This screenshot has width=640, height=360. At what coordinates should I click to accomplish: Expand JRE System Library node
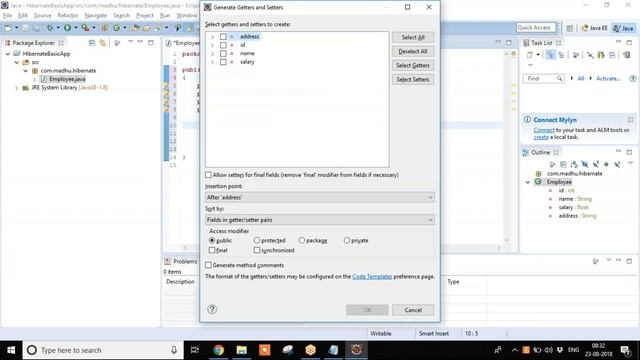pos(17,88)
